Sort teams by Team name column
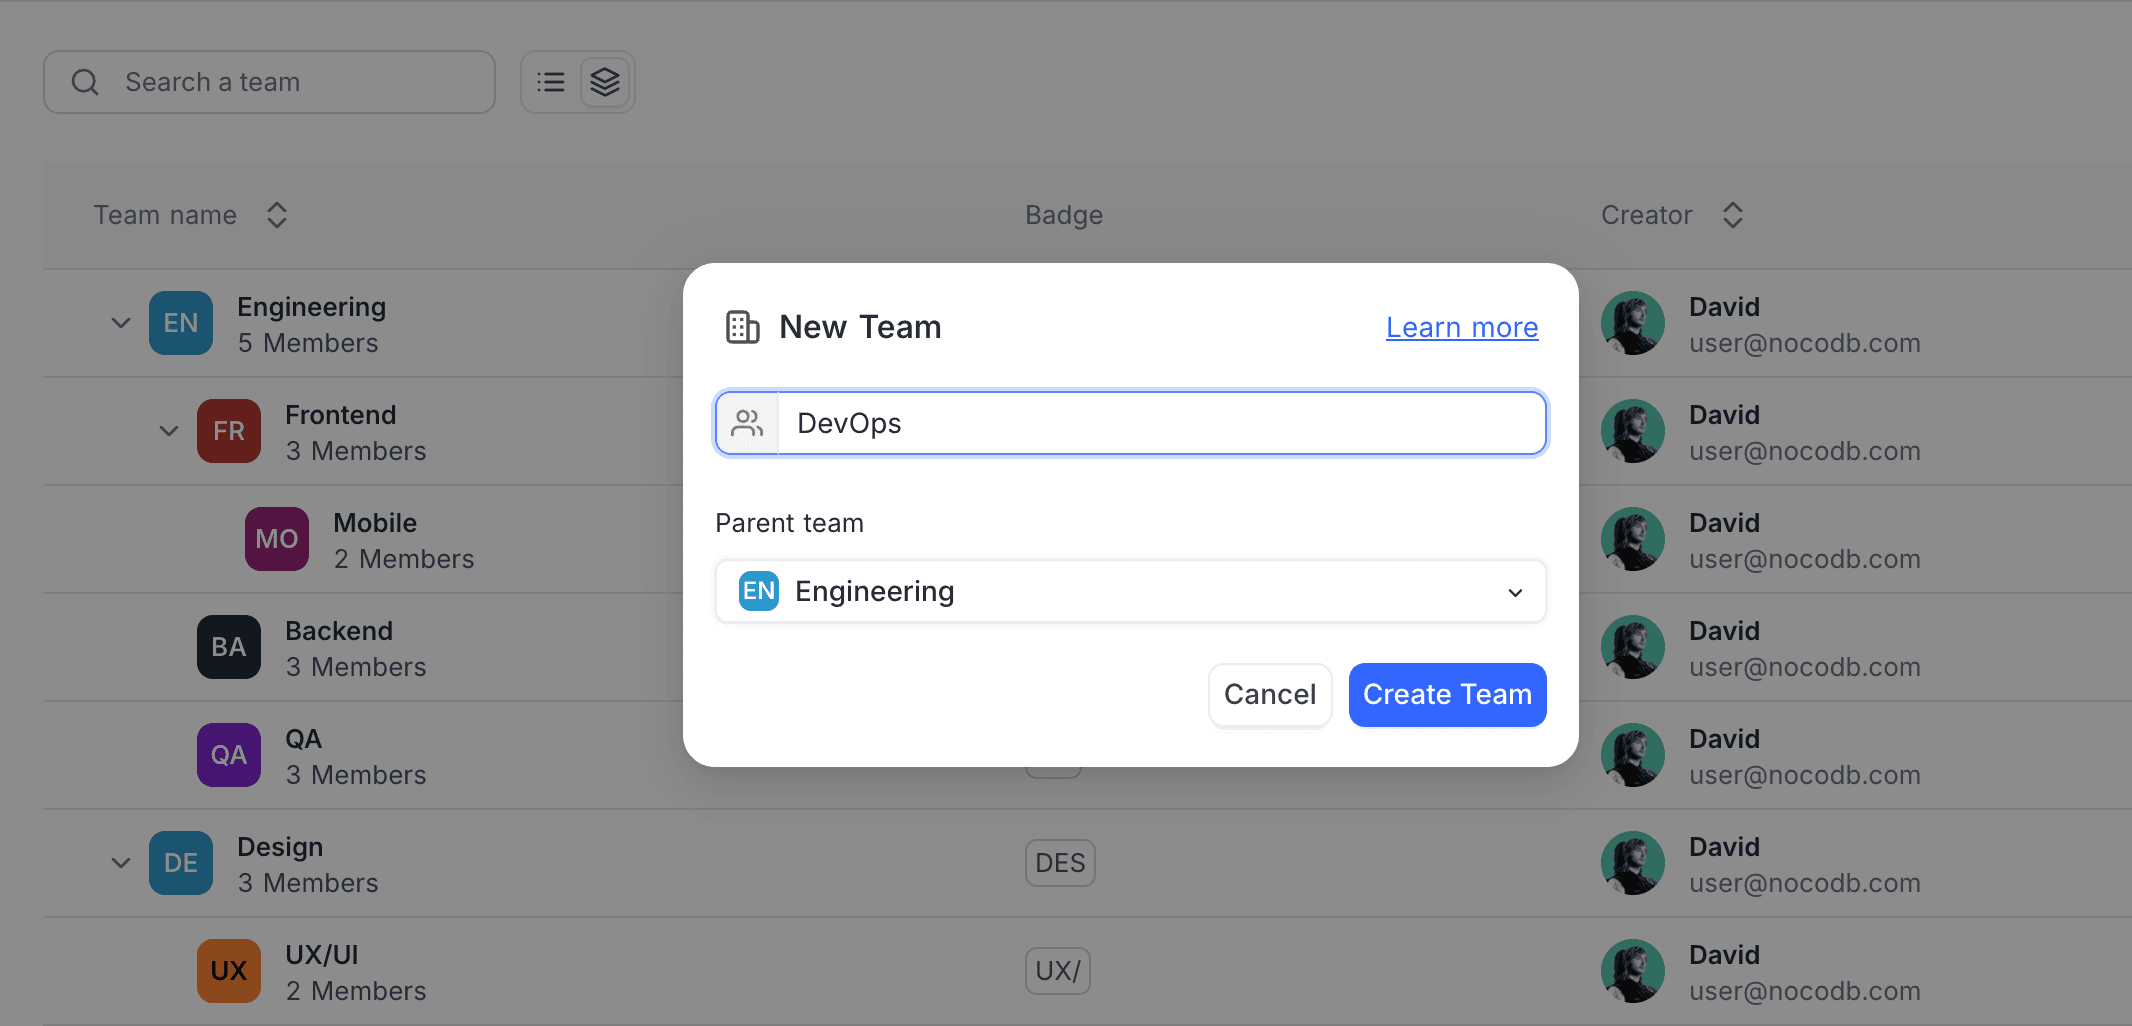2132x1026 pixels. pyautogui.click(x=277, y=215)
